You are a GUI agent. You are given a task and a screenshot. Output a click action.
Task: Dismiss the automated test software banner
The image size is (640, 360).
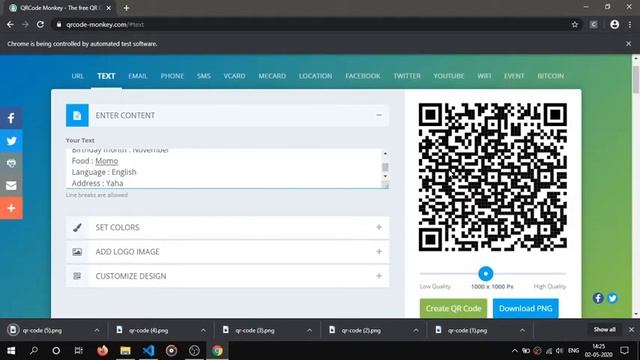[629, 44]
